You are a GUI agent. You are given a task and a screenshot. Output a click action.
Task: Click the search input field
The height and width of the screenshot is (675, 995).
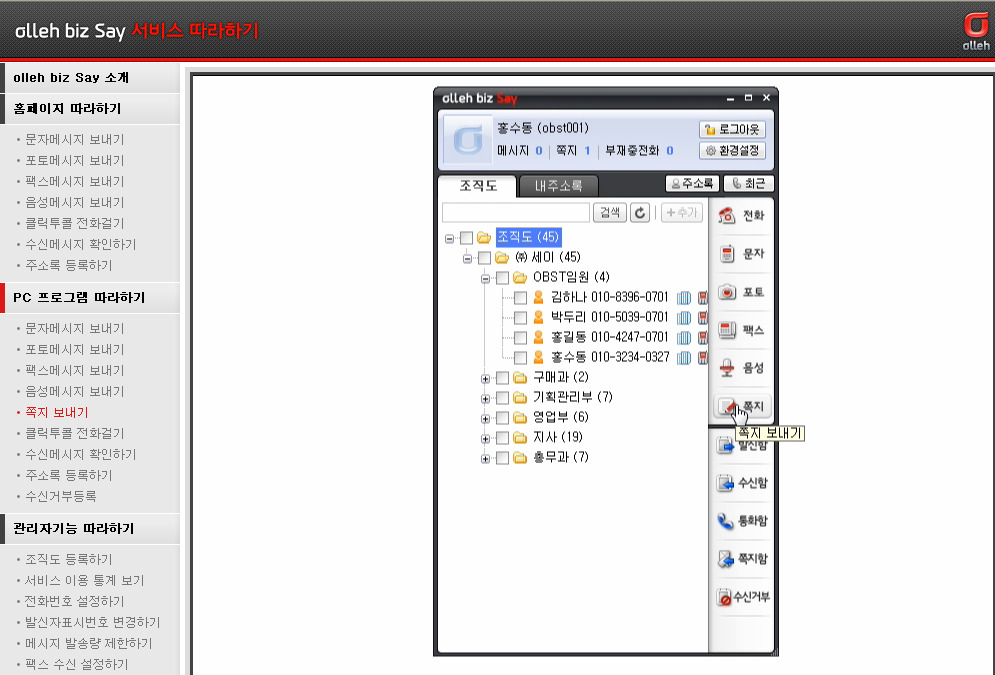516,213
